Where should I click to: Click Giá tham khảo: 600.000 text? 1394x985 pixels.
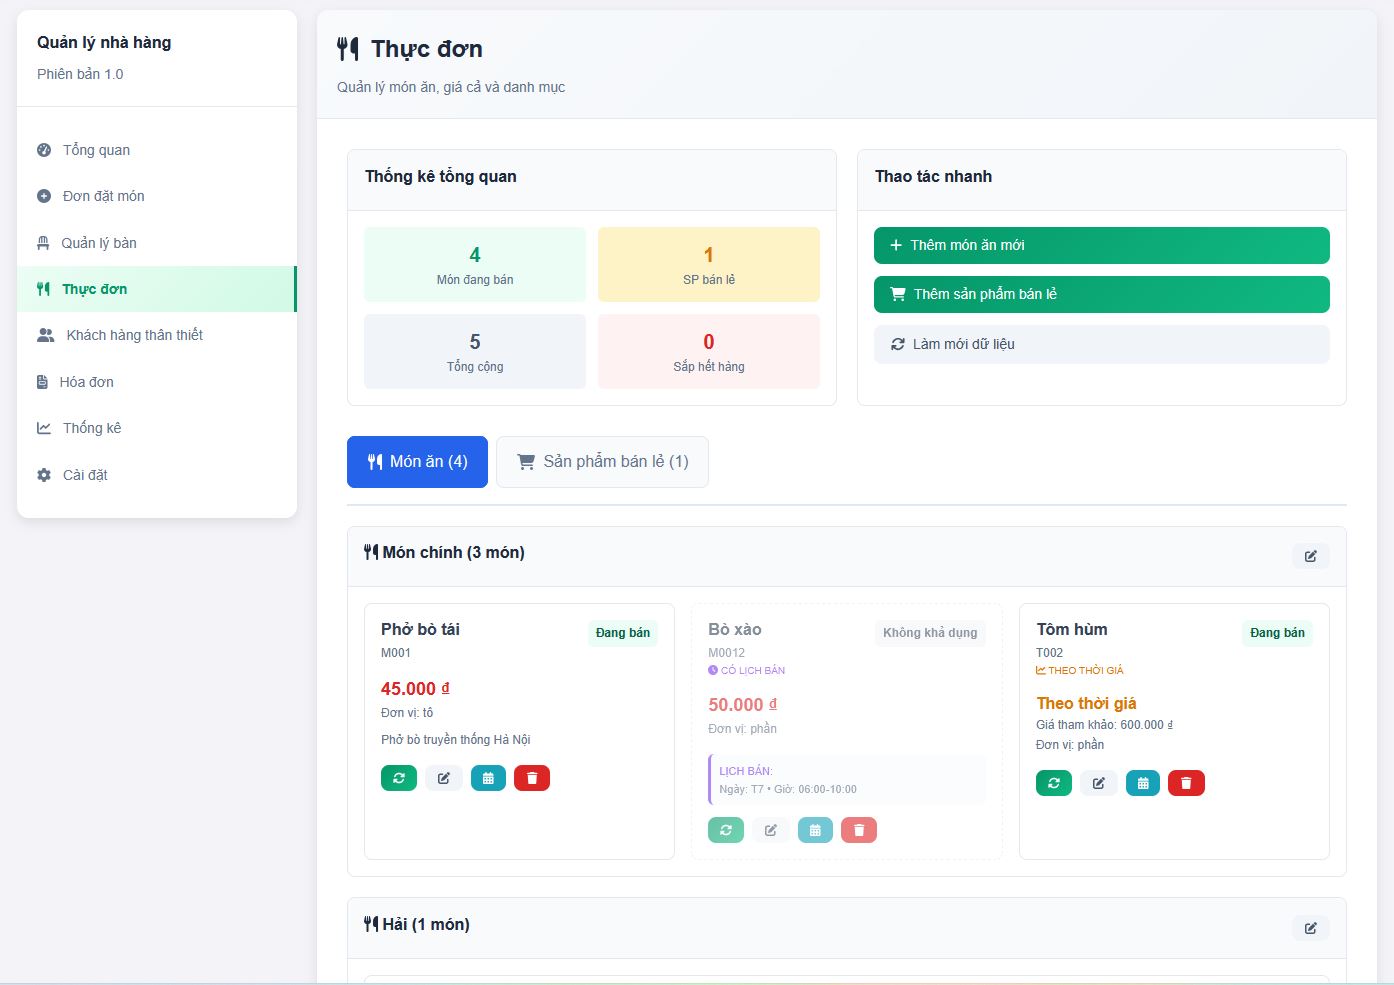point(1105,725)
